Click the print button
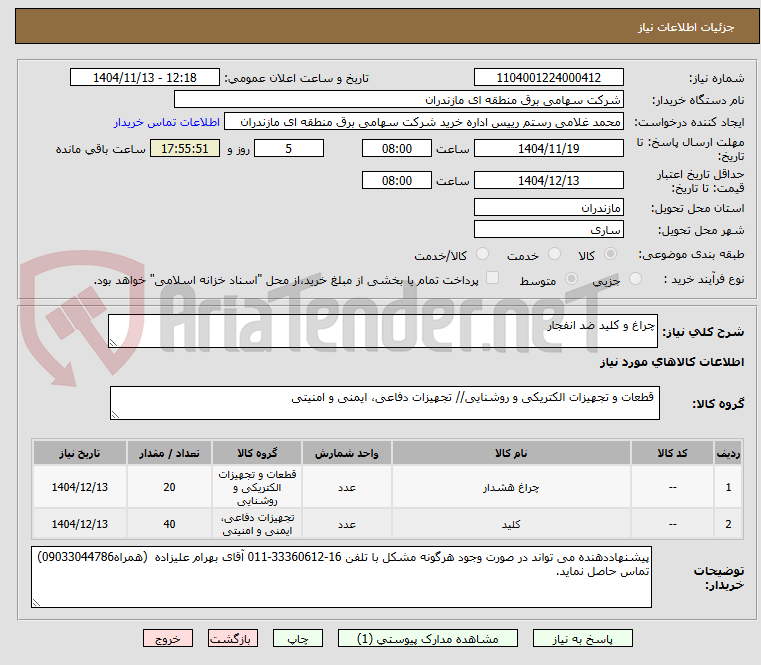761x665 pixels. click(298, 638)
